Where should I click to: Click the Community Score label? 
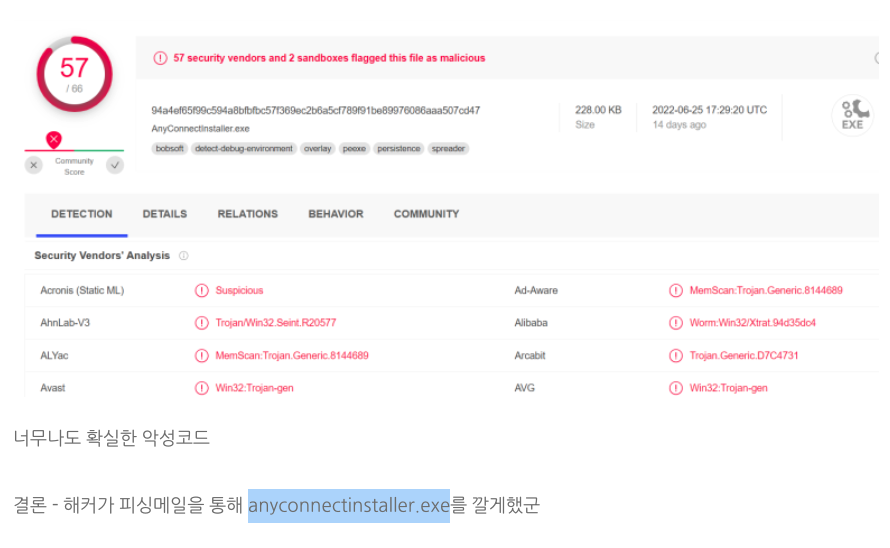tap(74, 166)
